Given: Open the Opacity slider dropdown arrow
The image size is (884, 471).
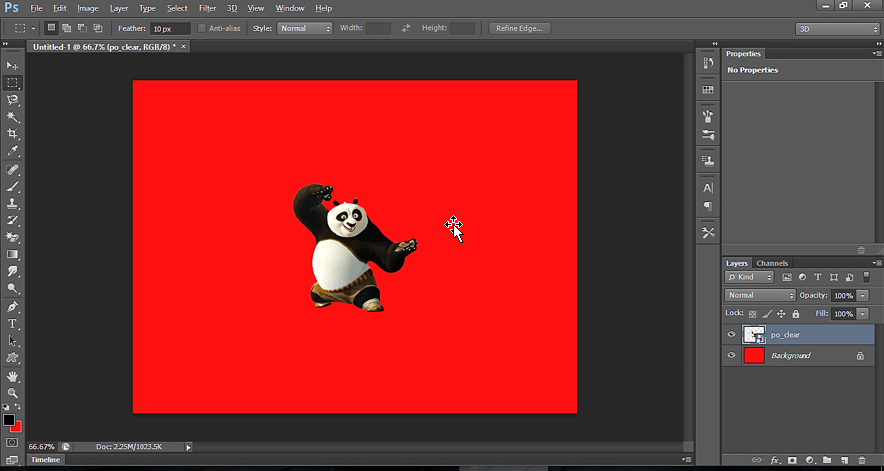Looking at the screenshot, I should click(863, 296).
